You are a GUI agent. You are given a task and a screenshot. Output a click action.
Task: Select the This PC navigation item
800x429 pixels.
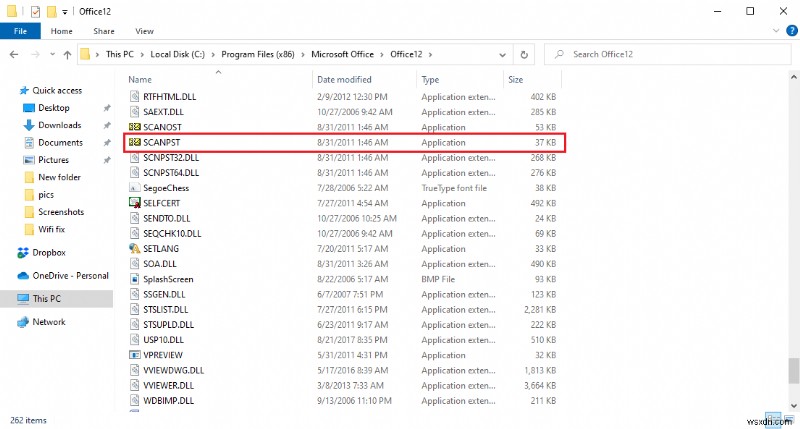[48, 298]
